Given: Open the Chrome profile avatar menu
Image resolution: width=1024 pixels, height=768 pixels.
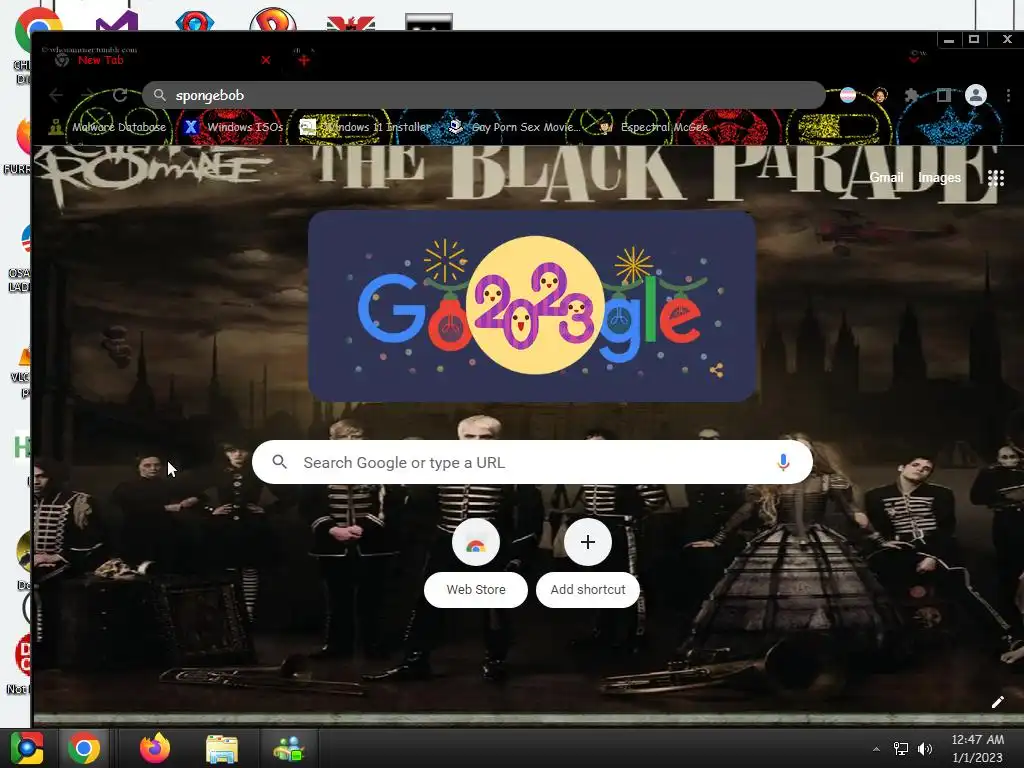Looking at the screenshot, I should click(976, 95).
